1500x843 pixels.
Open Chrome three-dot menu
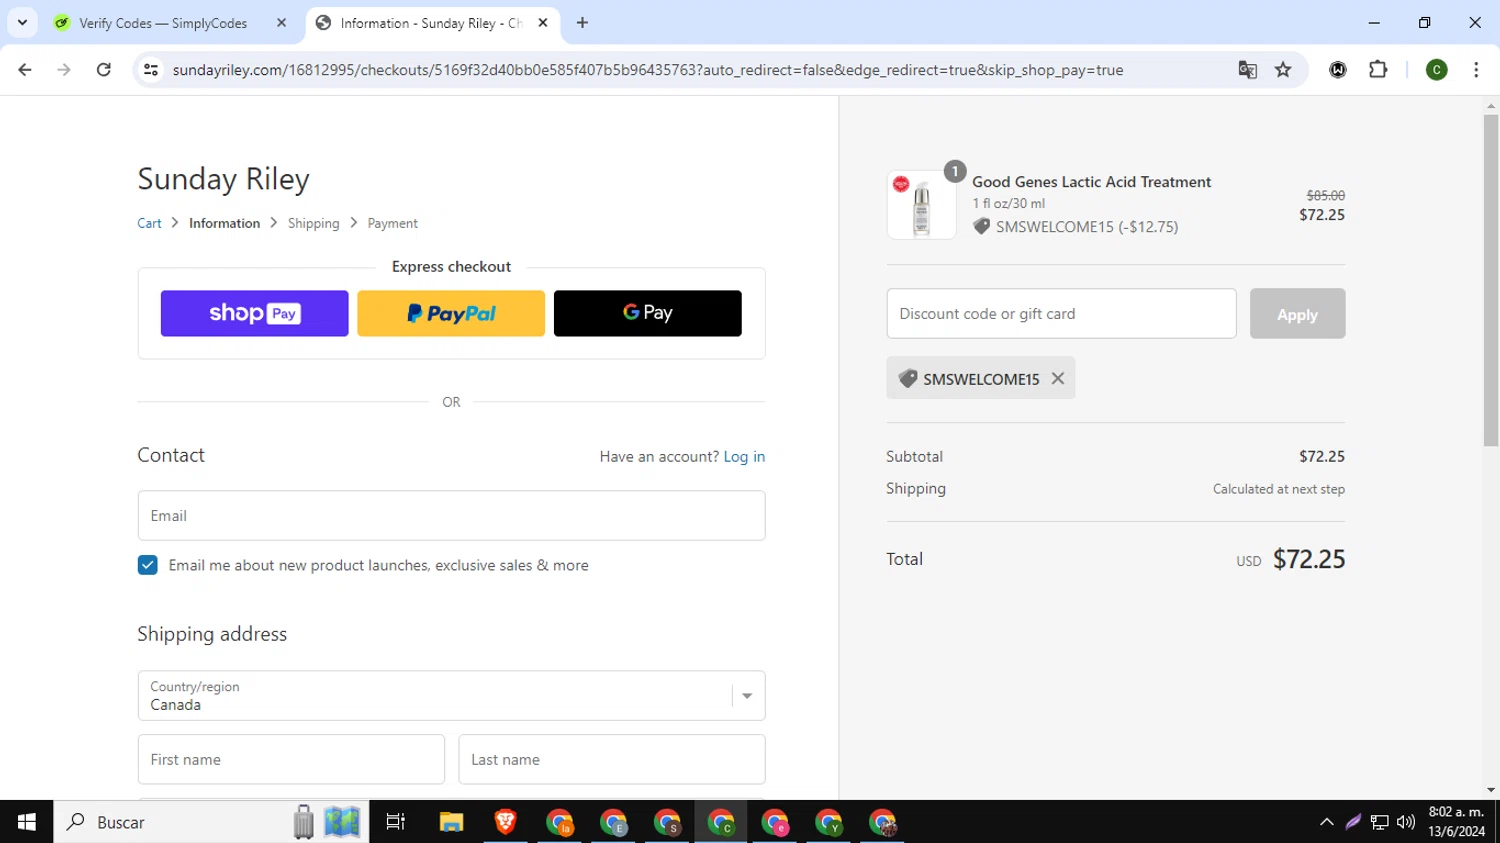(1476, 70)
